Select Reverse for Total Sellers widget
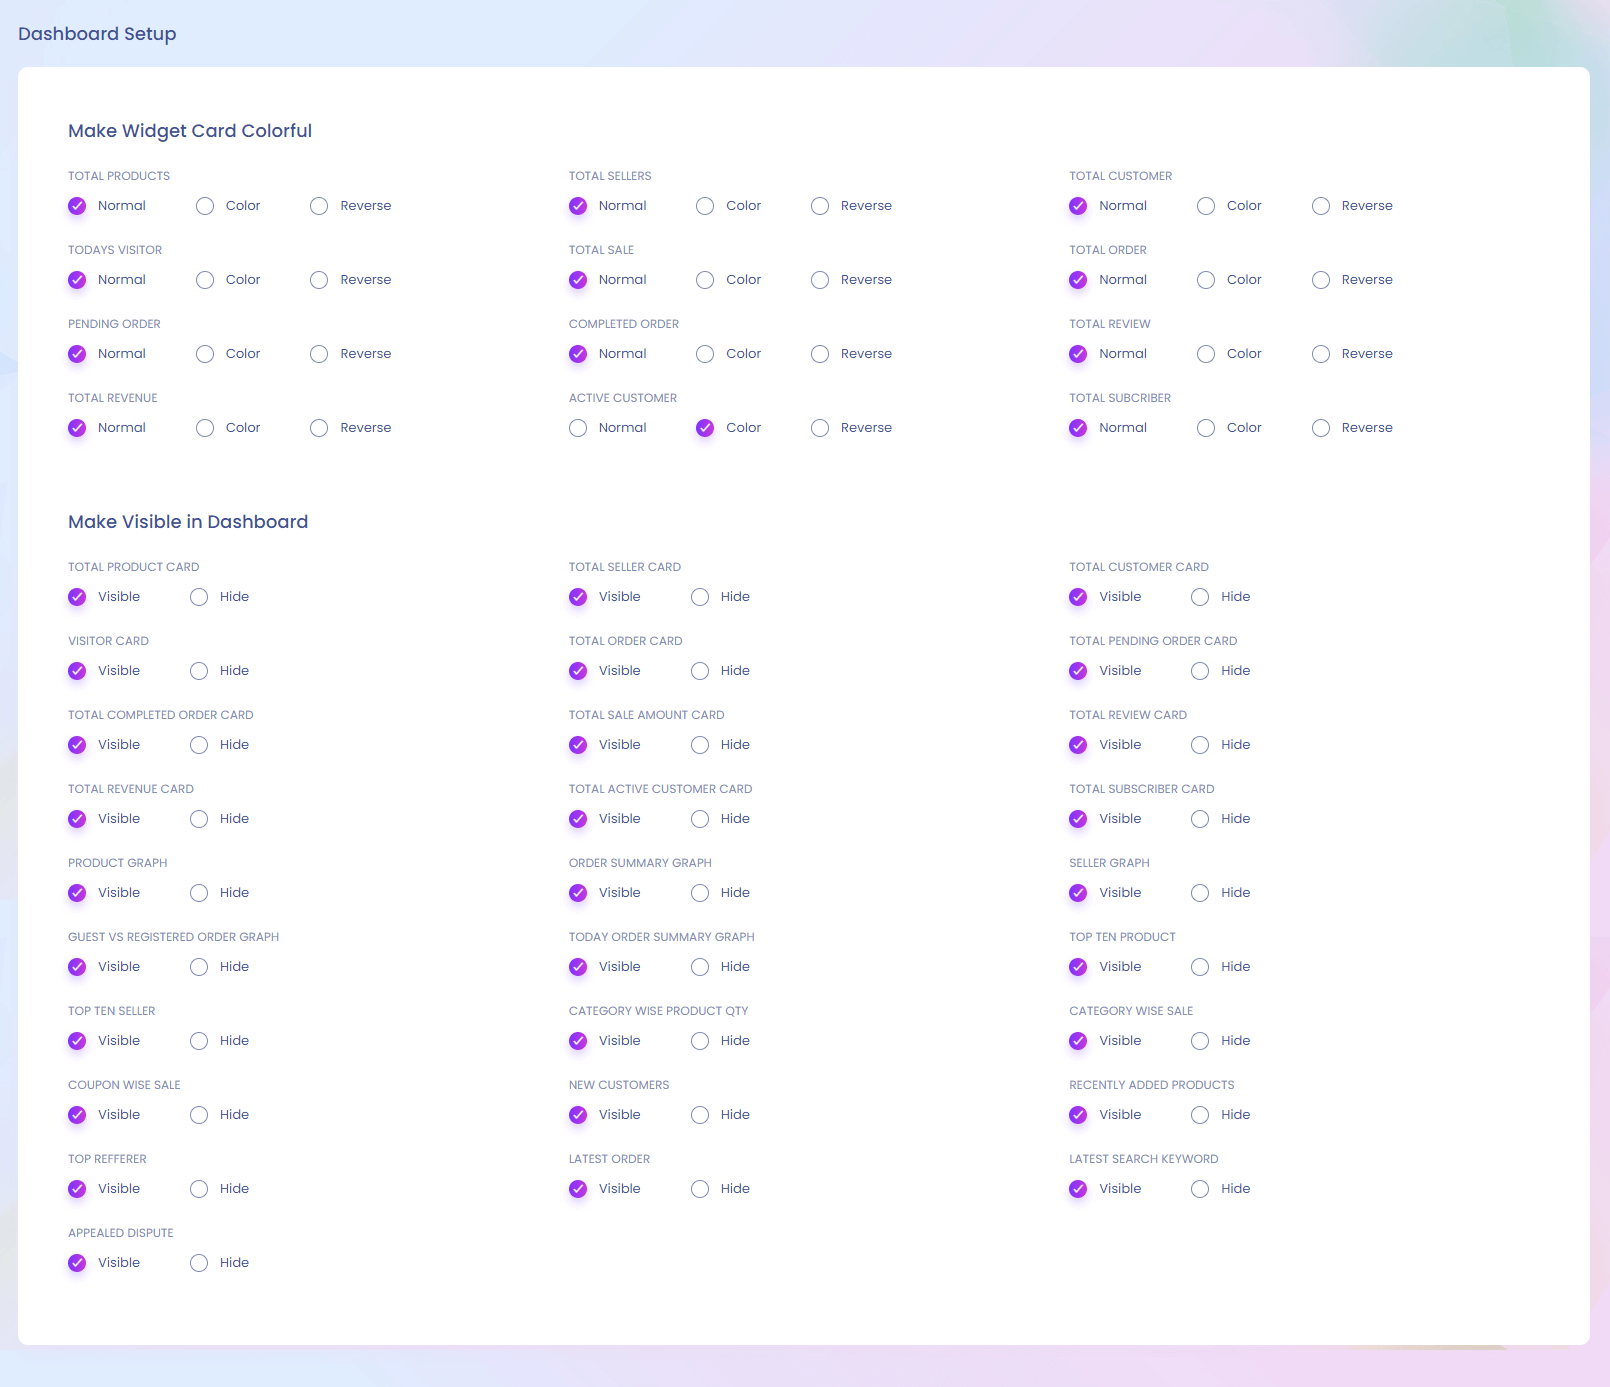Screen dimensions: 1610x1387 tap(820, 206)
